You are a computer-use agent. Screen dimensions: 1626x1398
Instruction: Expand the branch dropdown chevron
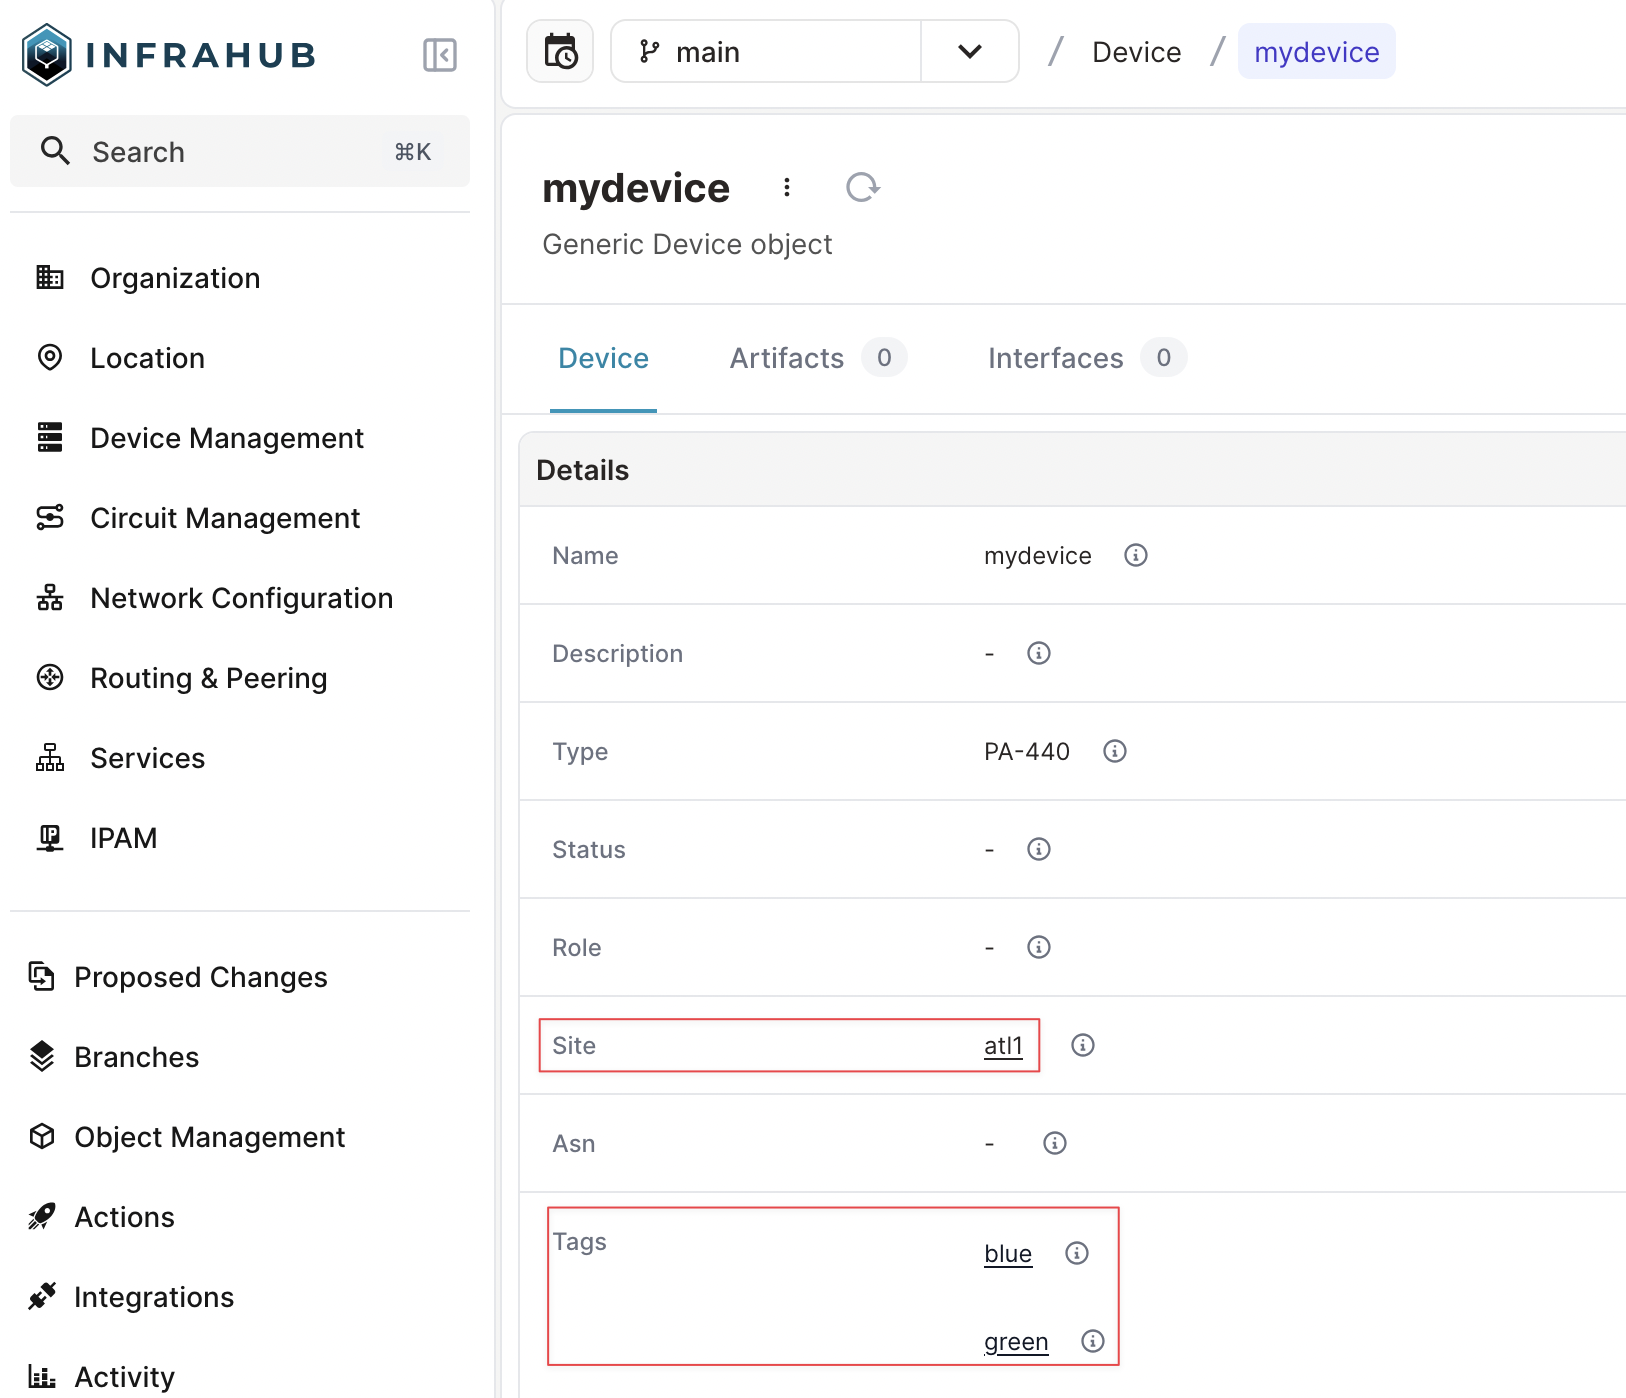970,51
